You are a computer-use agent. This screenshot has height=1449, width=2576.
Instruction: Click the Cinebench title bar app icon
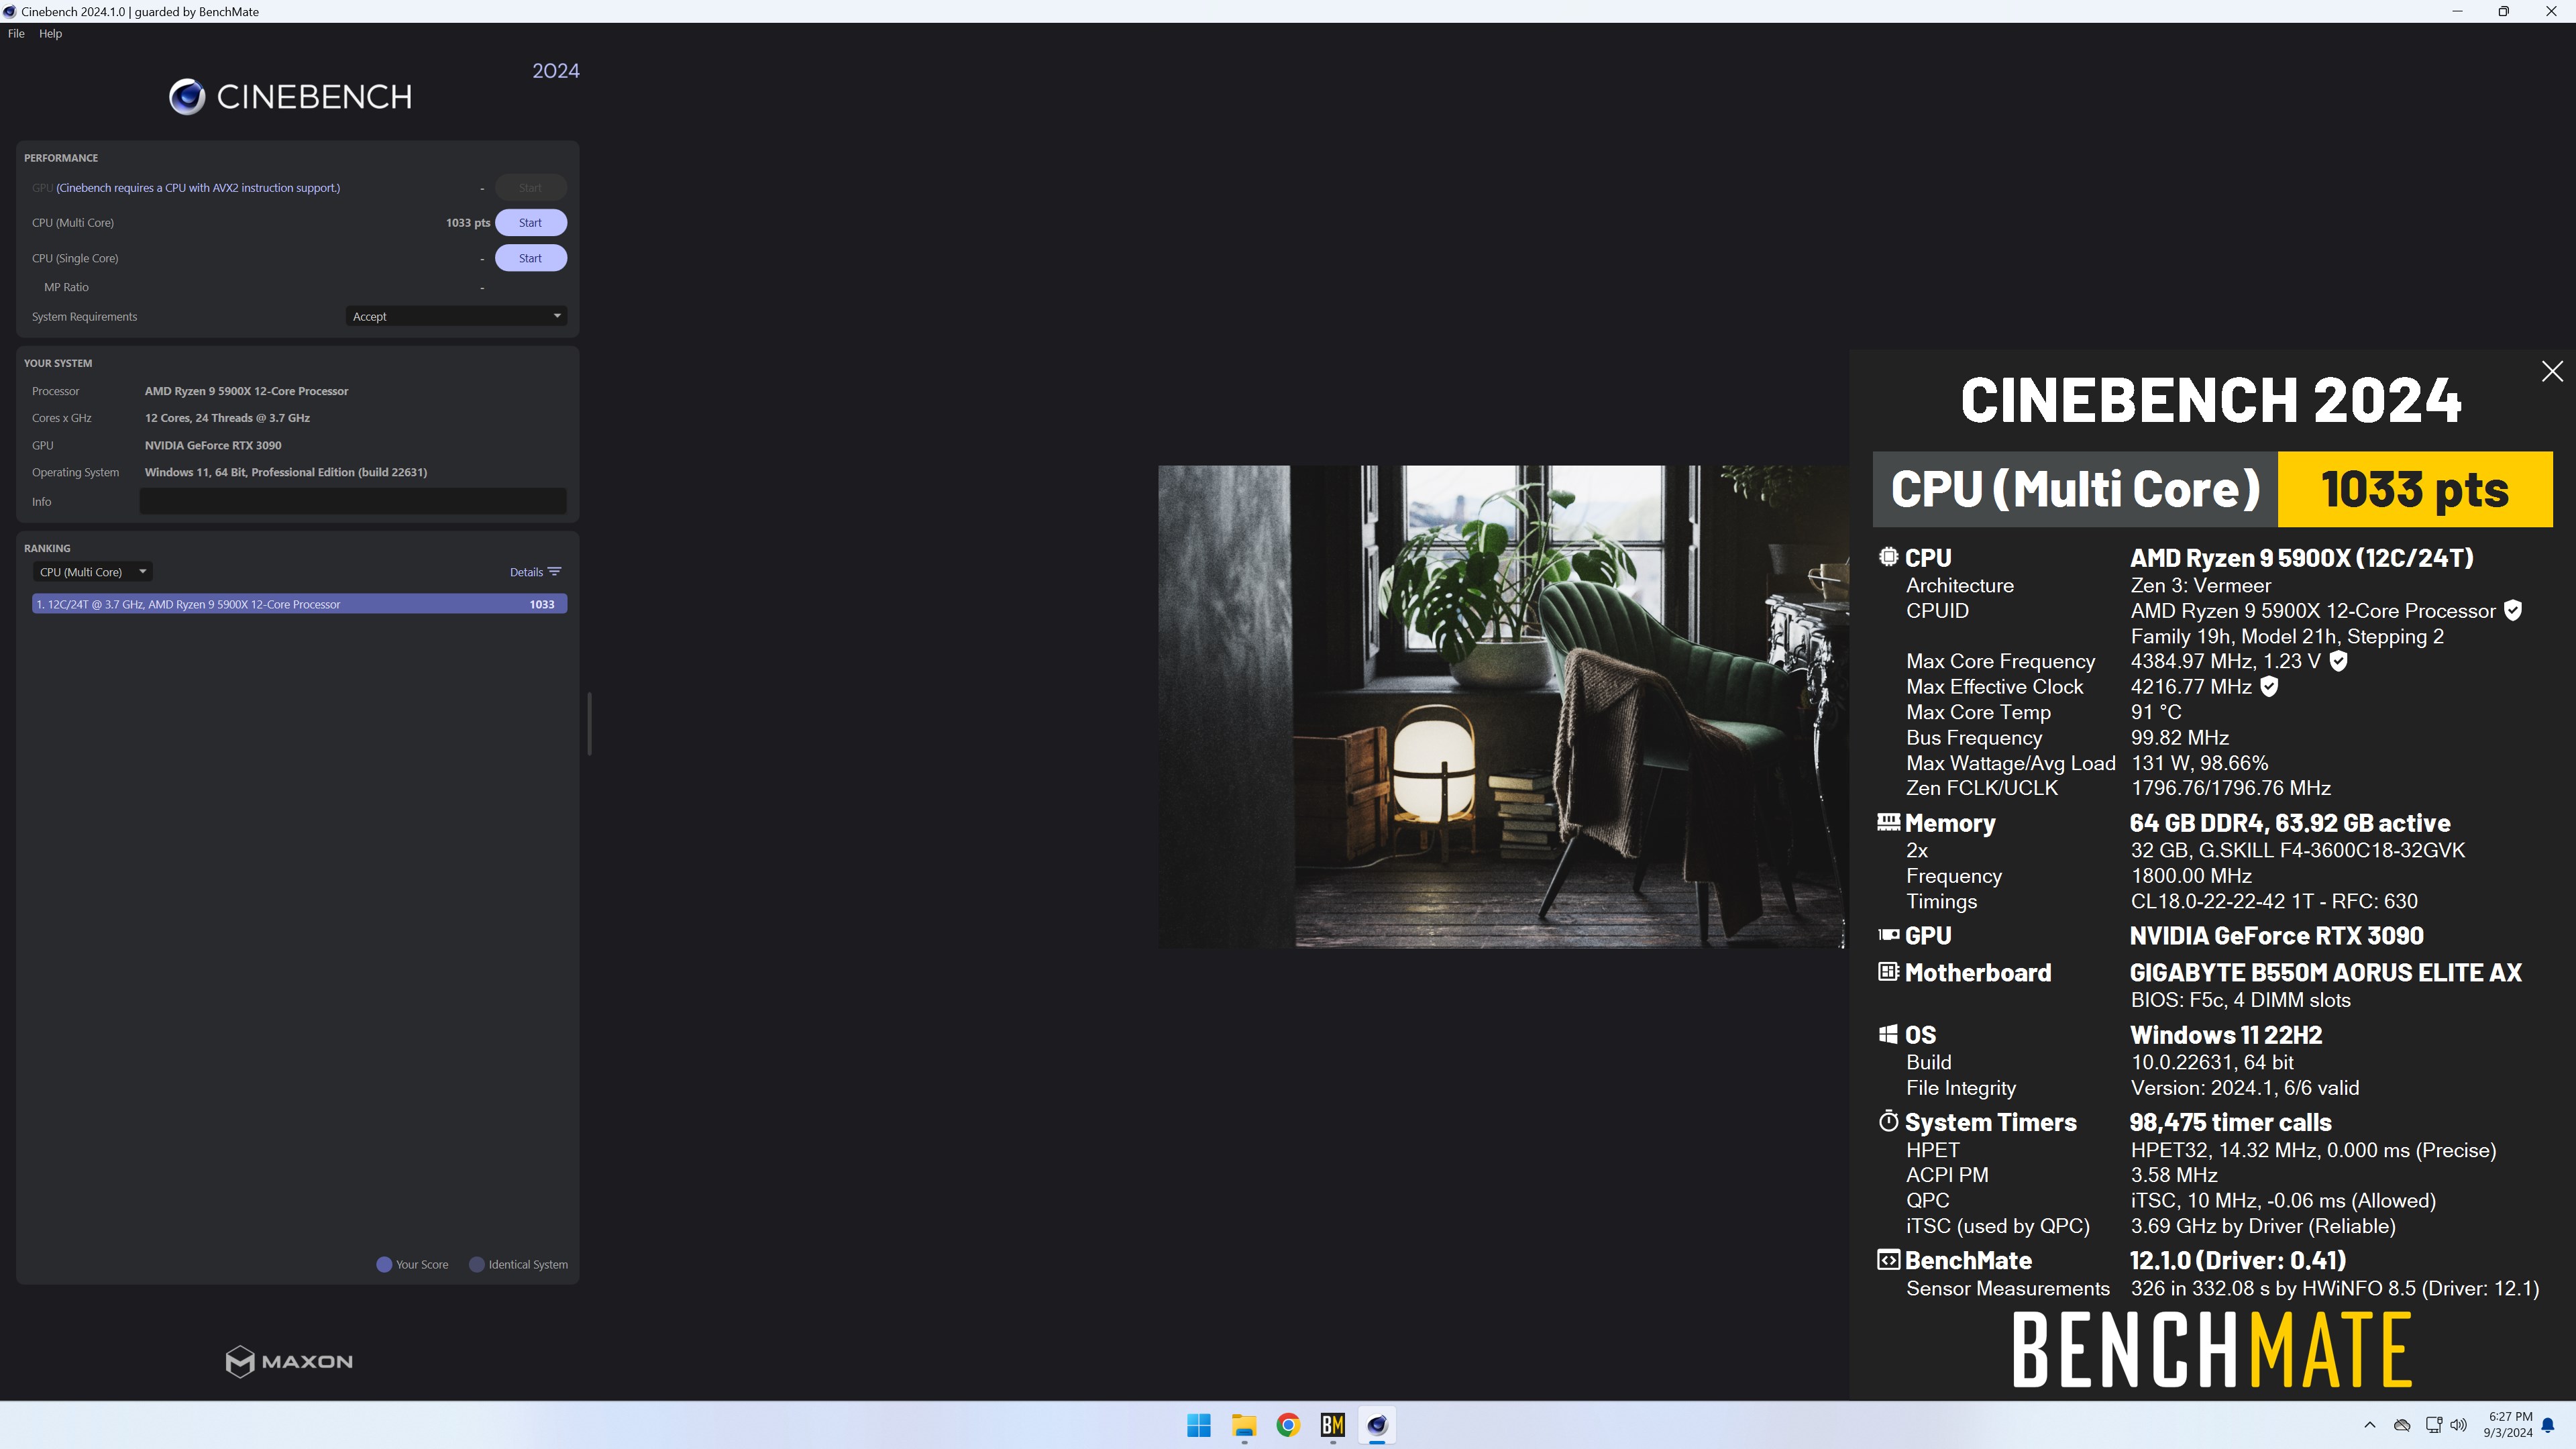point(10,11)
